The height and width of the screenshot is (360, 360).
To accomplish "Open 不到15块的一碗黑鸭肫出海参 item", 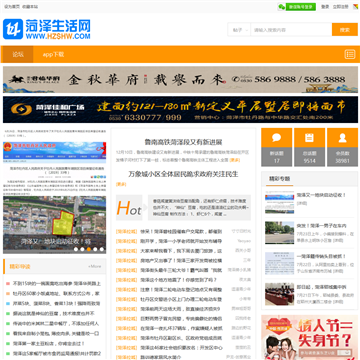I will click(x=57, y=284).
